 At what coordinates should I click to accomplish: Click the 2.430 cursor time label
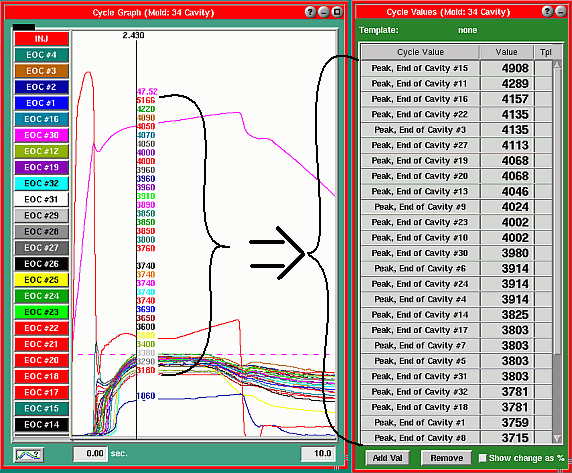point(133,35)
